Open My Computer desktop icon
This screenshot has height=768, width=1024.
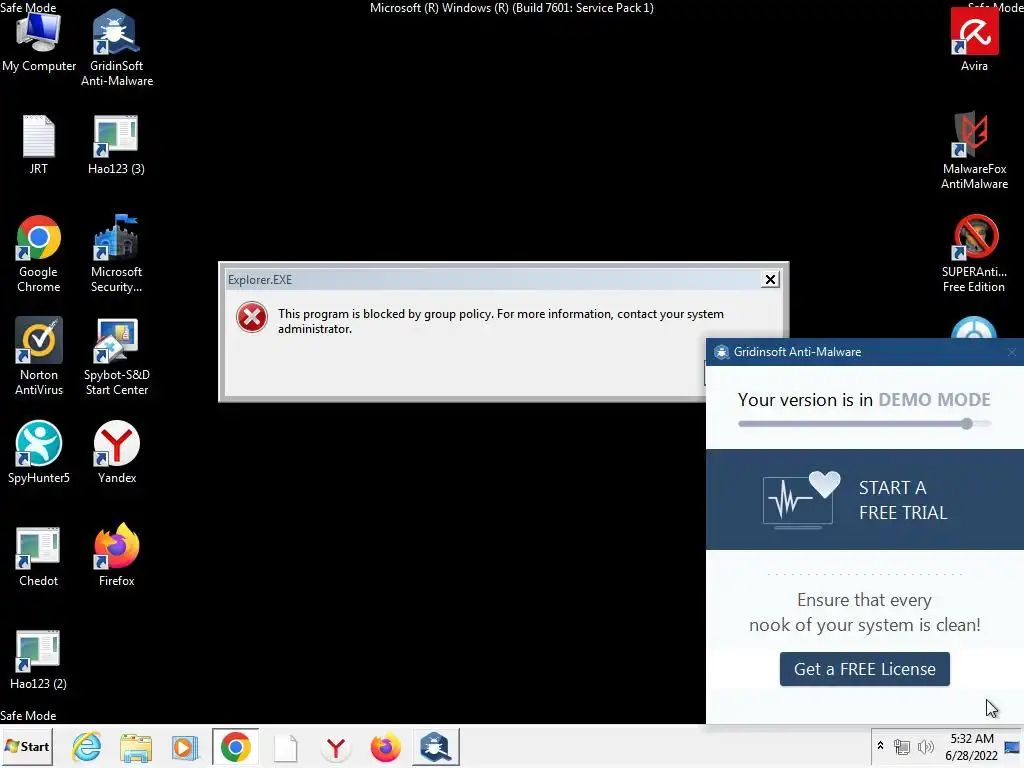pyautogui.click(x=39, y=42)
